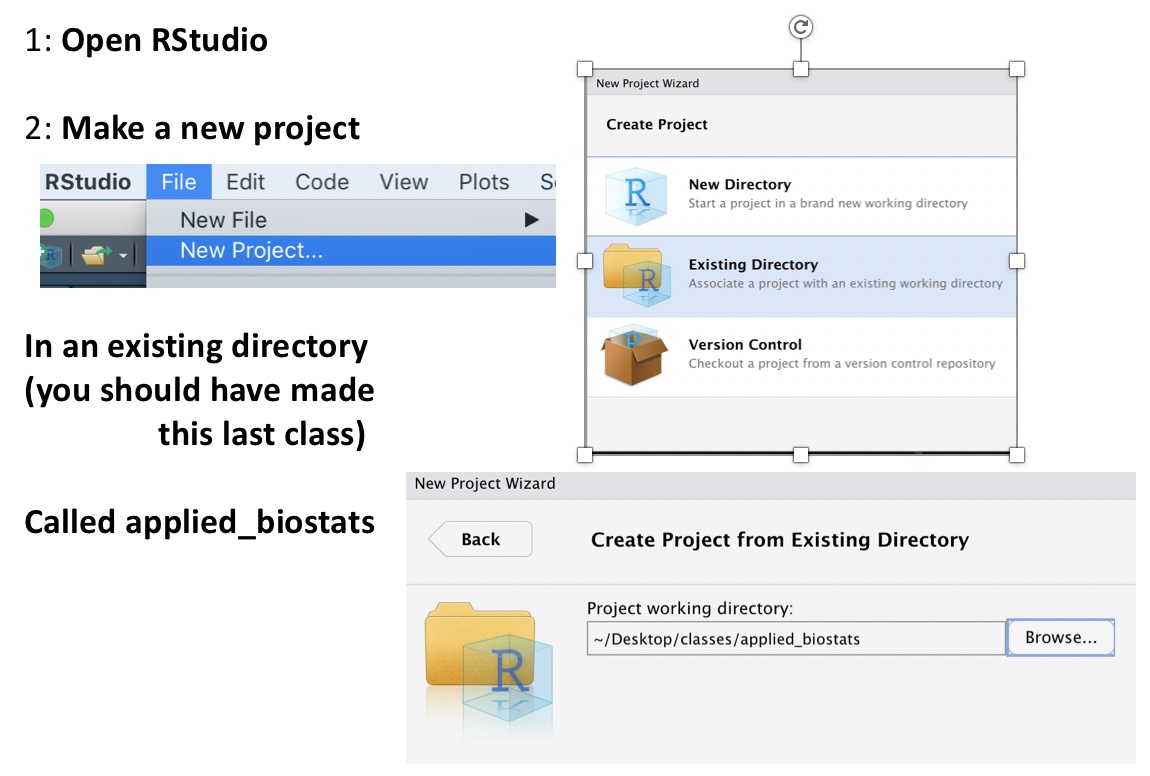Expand the New File submenu arrow
The image size is (1150, 776).
(x=532, y=220)
